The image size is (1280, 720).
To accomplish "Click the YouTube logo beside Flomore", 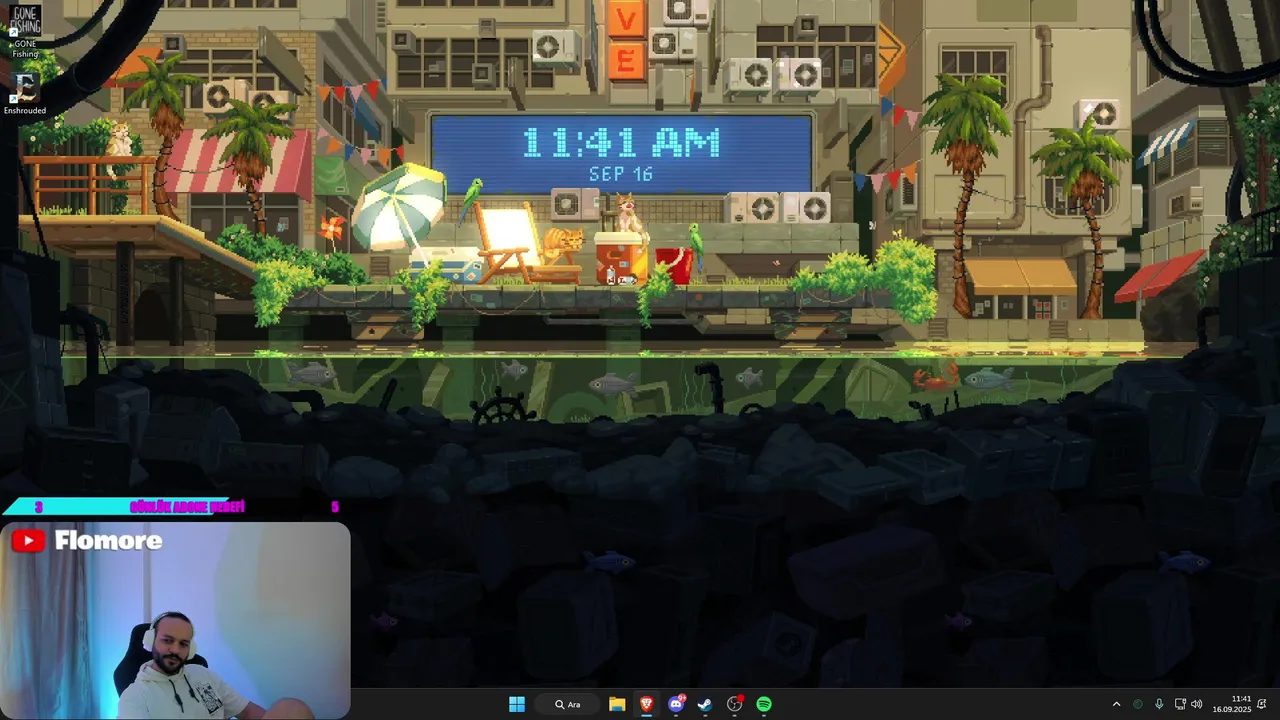I will [x=28, y=541].
